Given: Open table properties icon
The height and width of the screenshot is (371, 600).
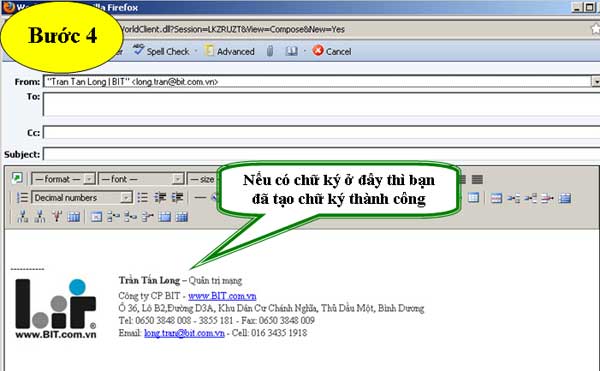Looking at the screenshot, I should click(x=473, y=198).
